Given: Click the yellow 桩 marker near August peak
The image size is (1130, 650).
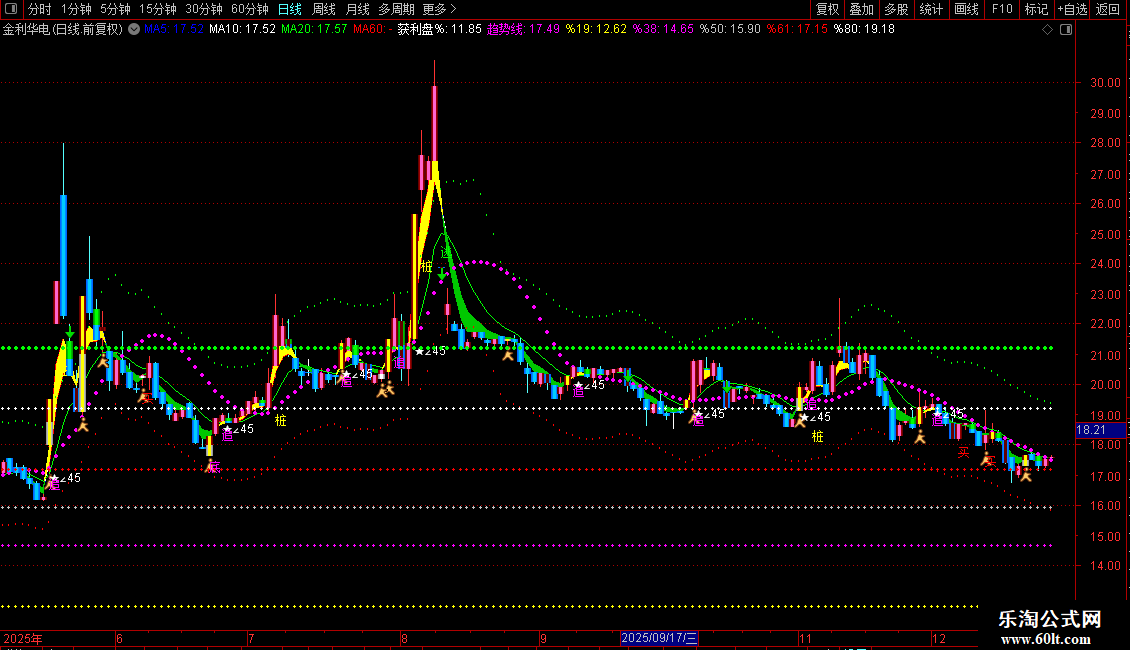Looking at the screenshot, I should click(426, 266).
